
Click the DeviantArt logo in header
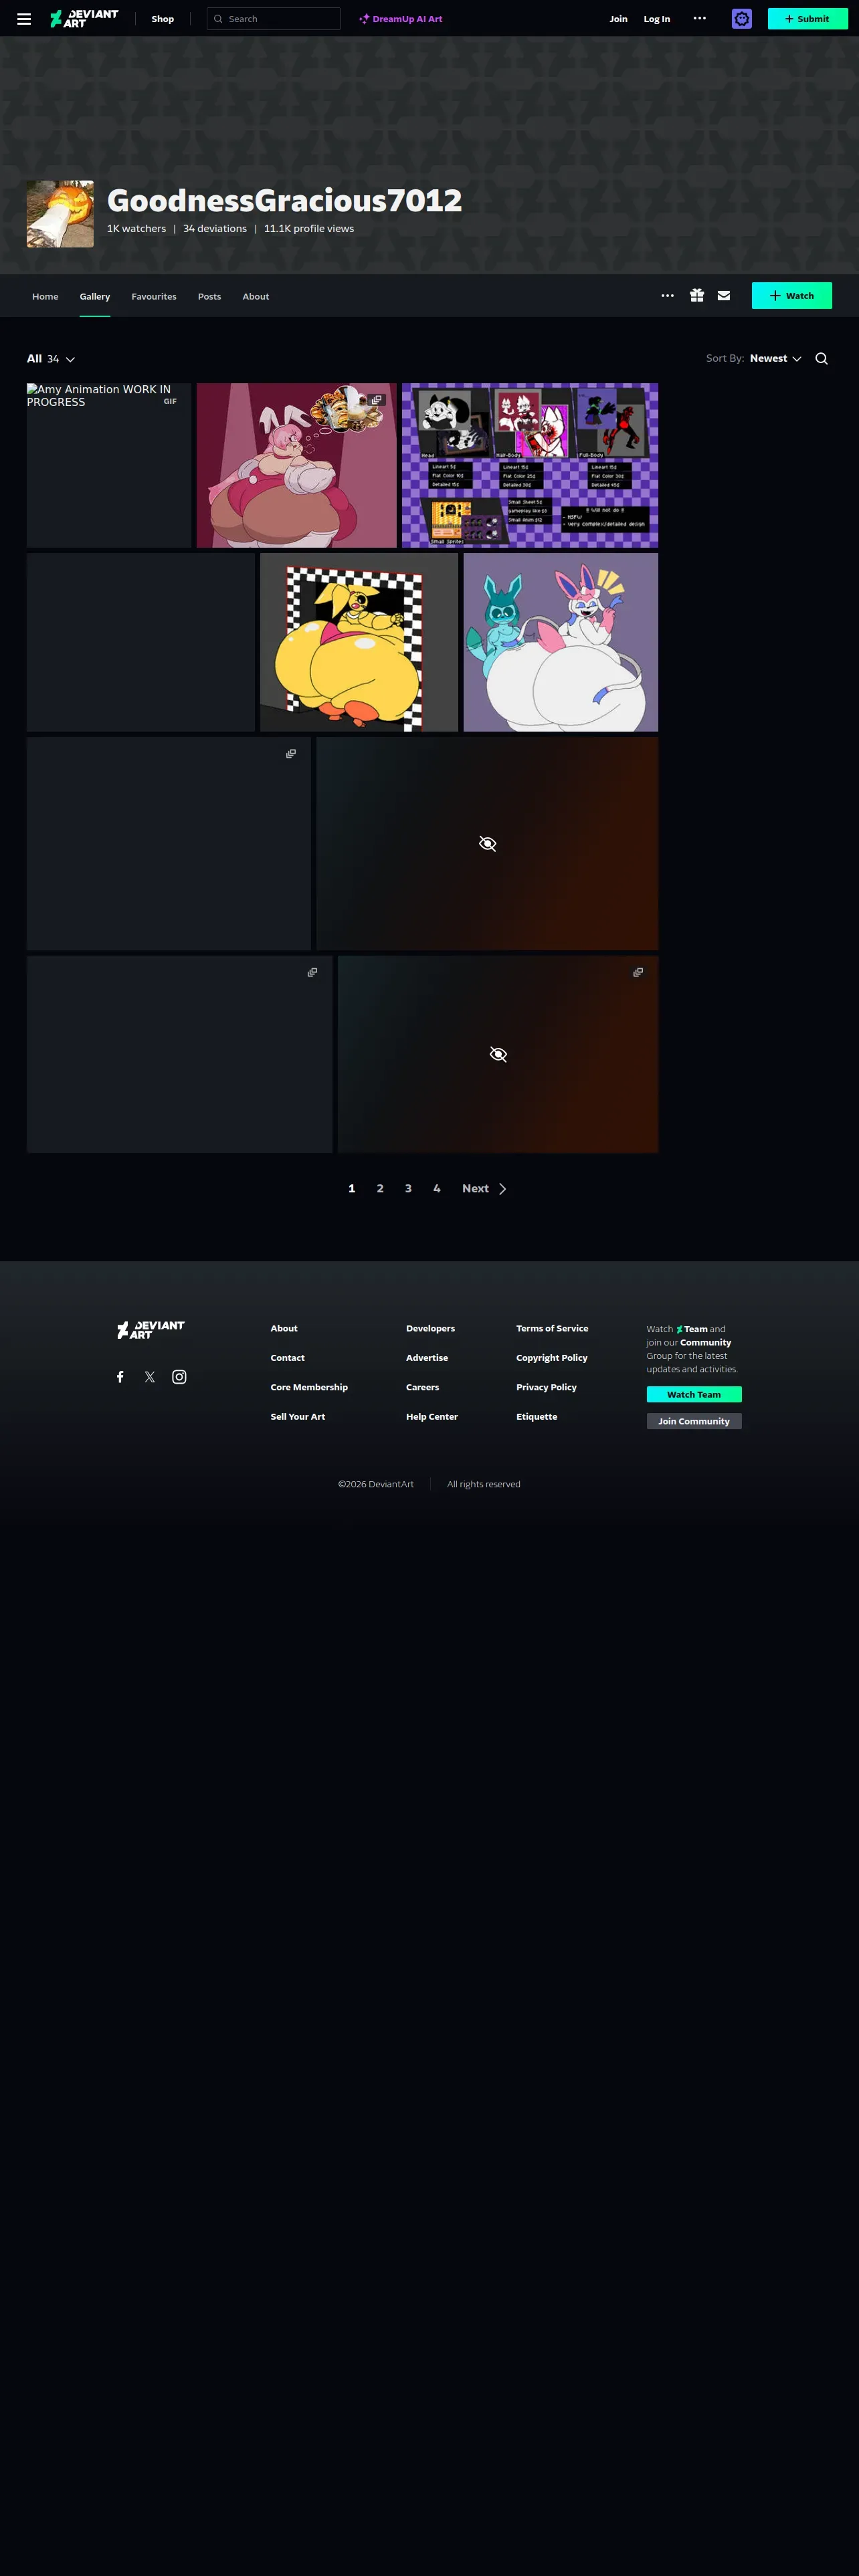tap(84, 19)
